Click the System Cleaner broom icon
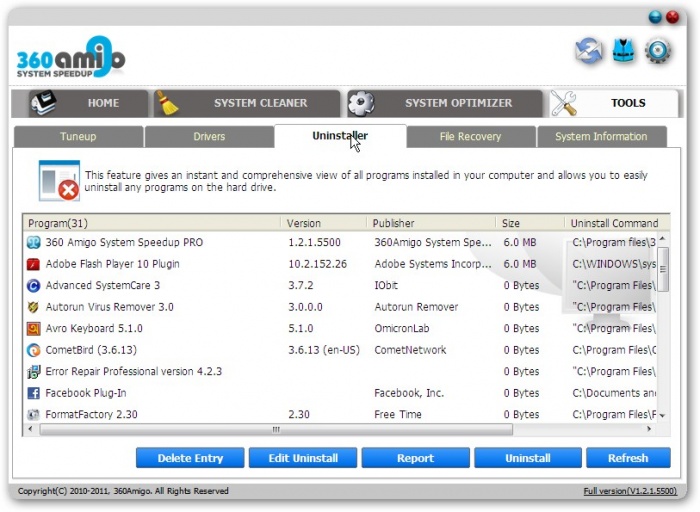700x512 pixels. (x=167, y=103)
